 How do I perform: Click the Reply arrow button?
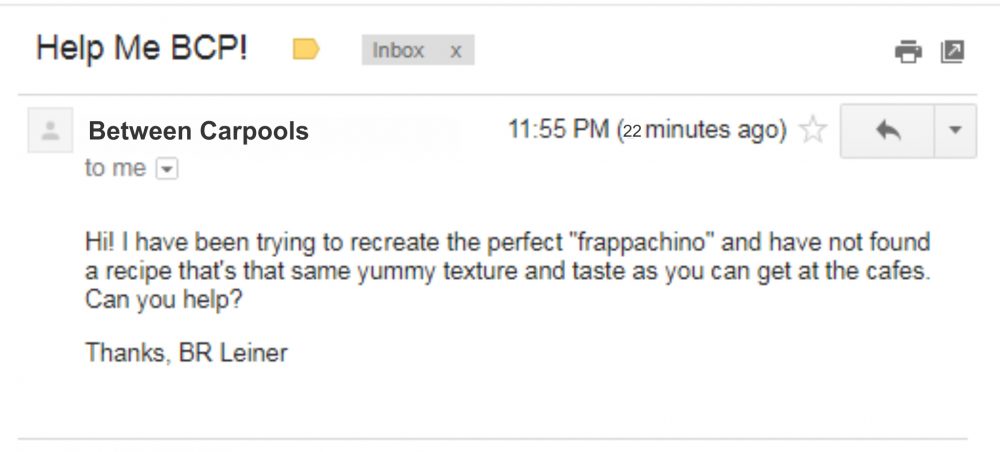(888, 131)
